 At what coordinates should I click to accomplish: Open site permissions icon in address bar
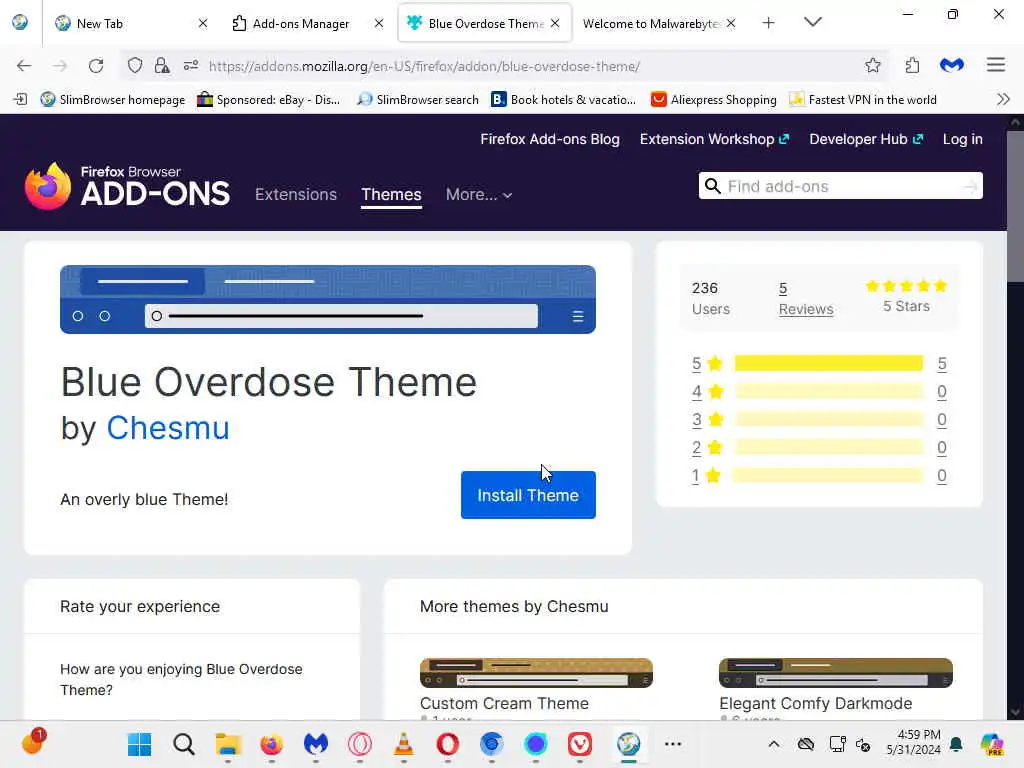coord(191,65)
